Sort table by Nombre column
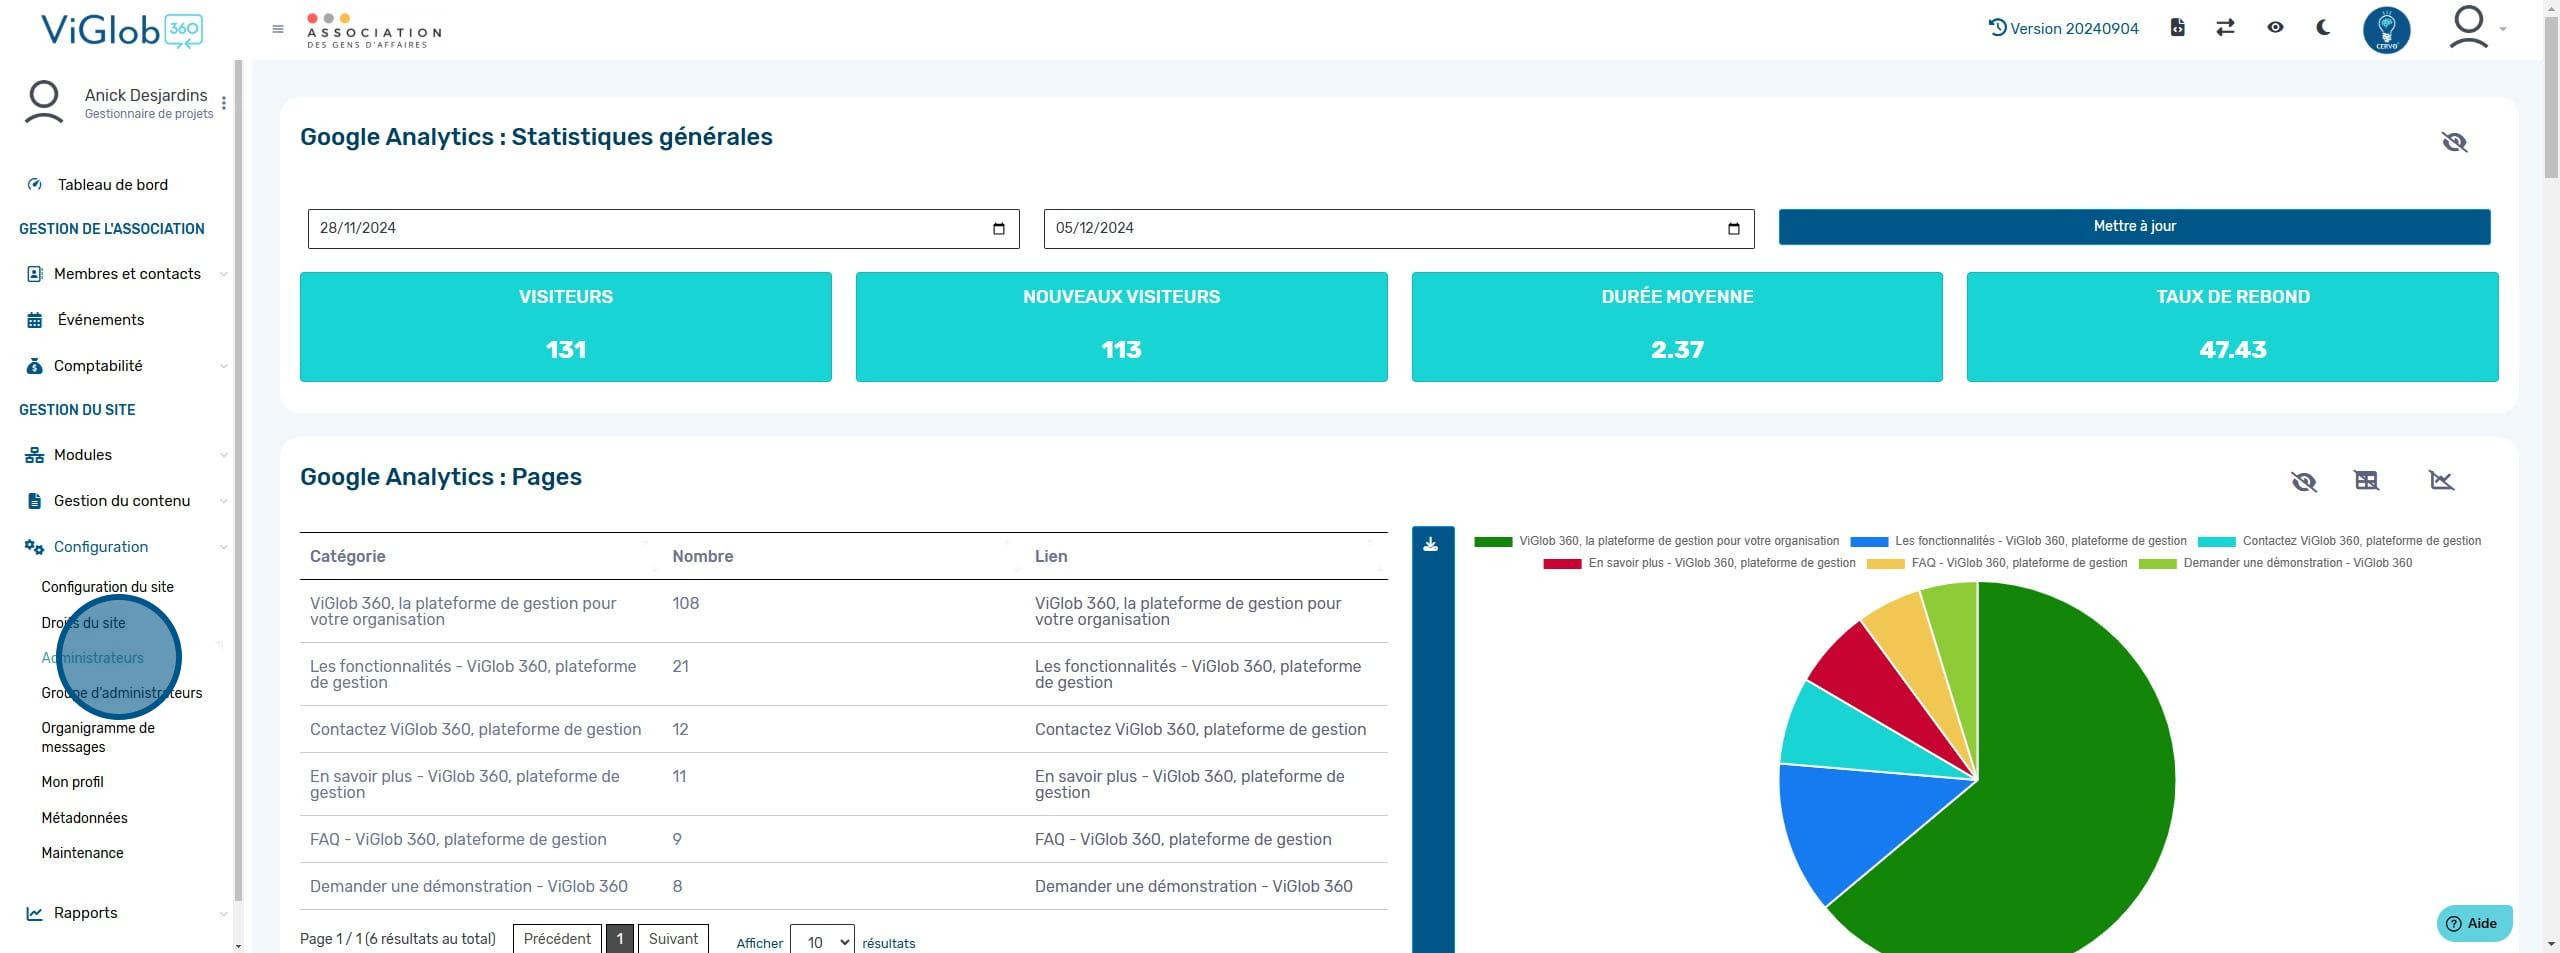Screen dimensions: 2560x953 (x=843, y=557)
